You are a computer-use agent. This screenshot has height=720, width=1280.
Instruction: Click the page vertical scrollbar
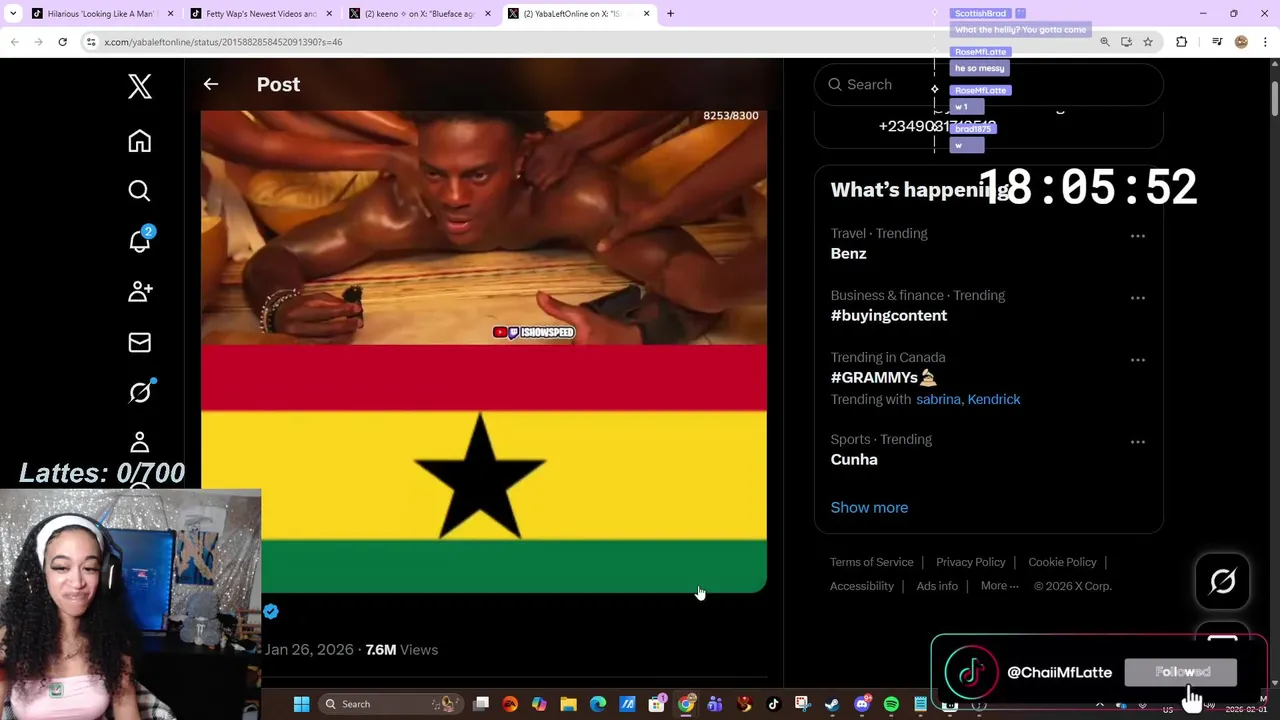coord(1274,101)
